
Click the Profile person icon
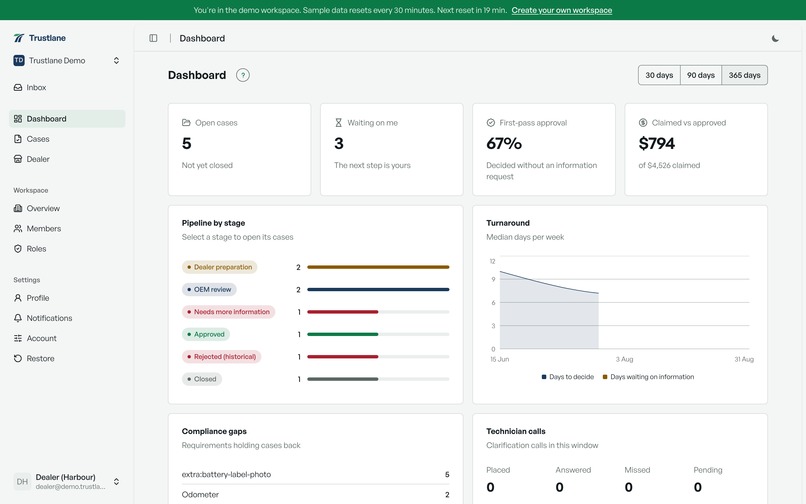pyautogui.click(x=18, y=298)
